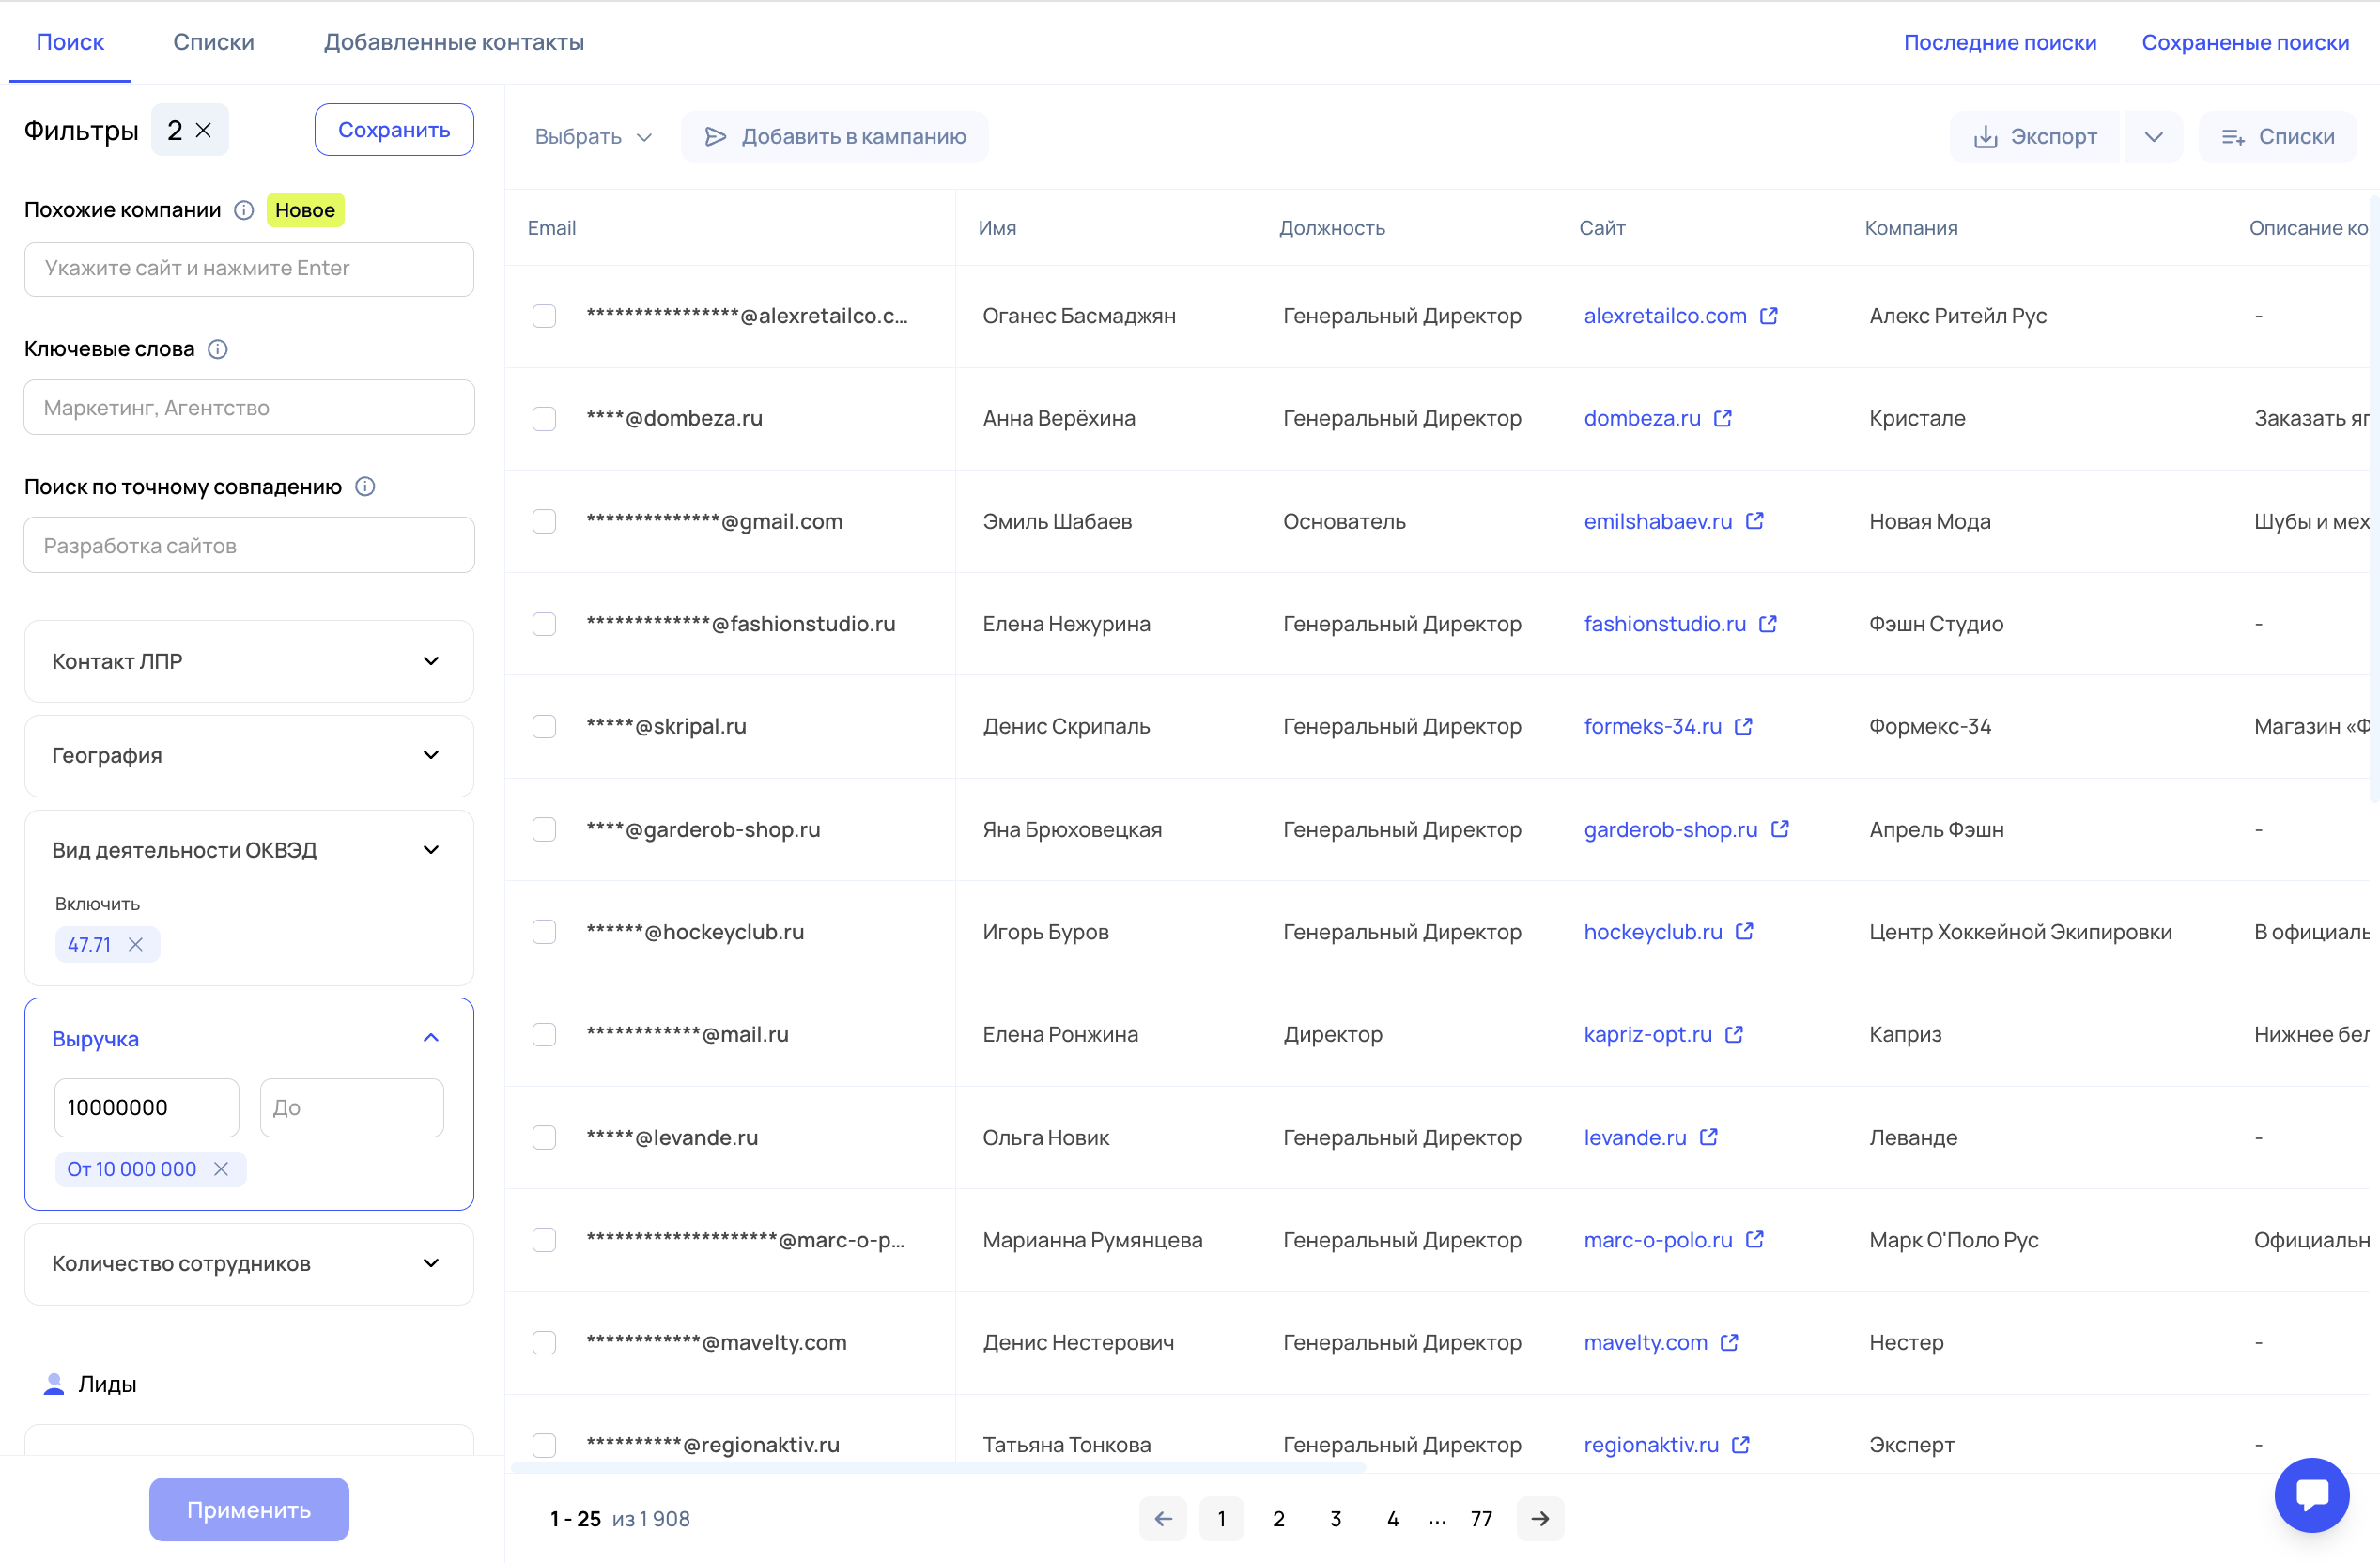Open alexretailco.com external link icon
This screenshot has width=2380, height=1563.
pyautogui.click(x=1768, y=316)
